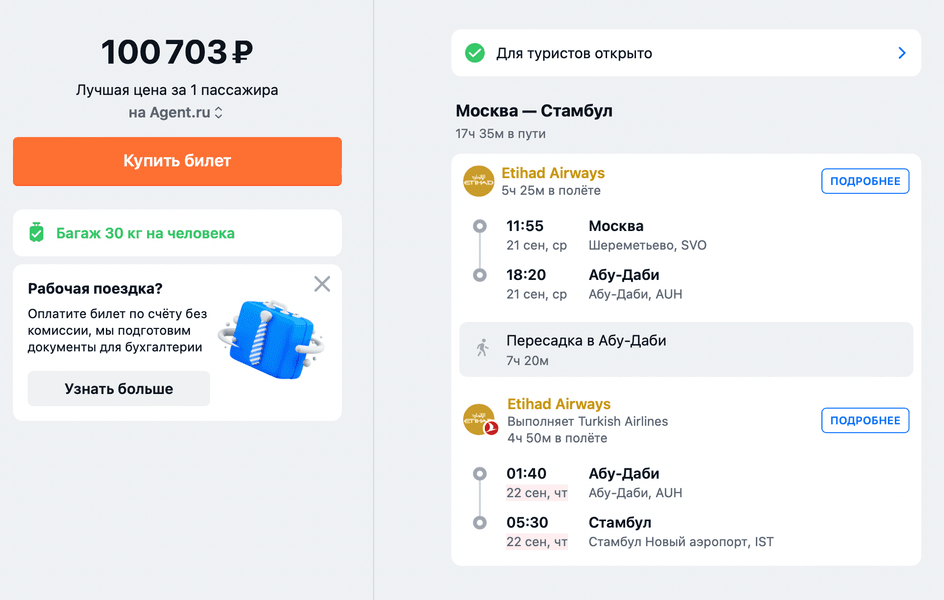Open the Agent.ru seller dropdown
The image size is (944, 600).
click(x=176, y=113)
